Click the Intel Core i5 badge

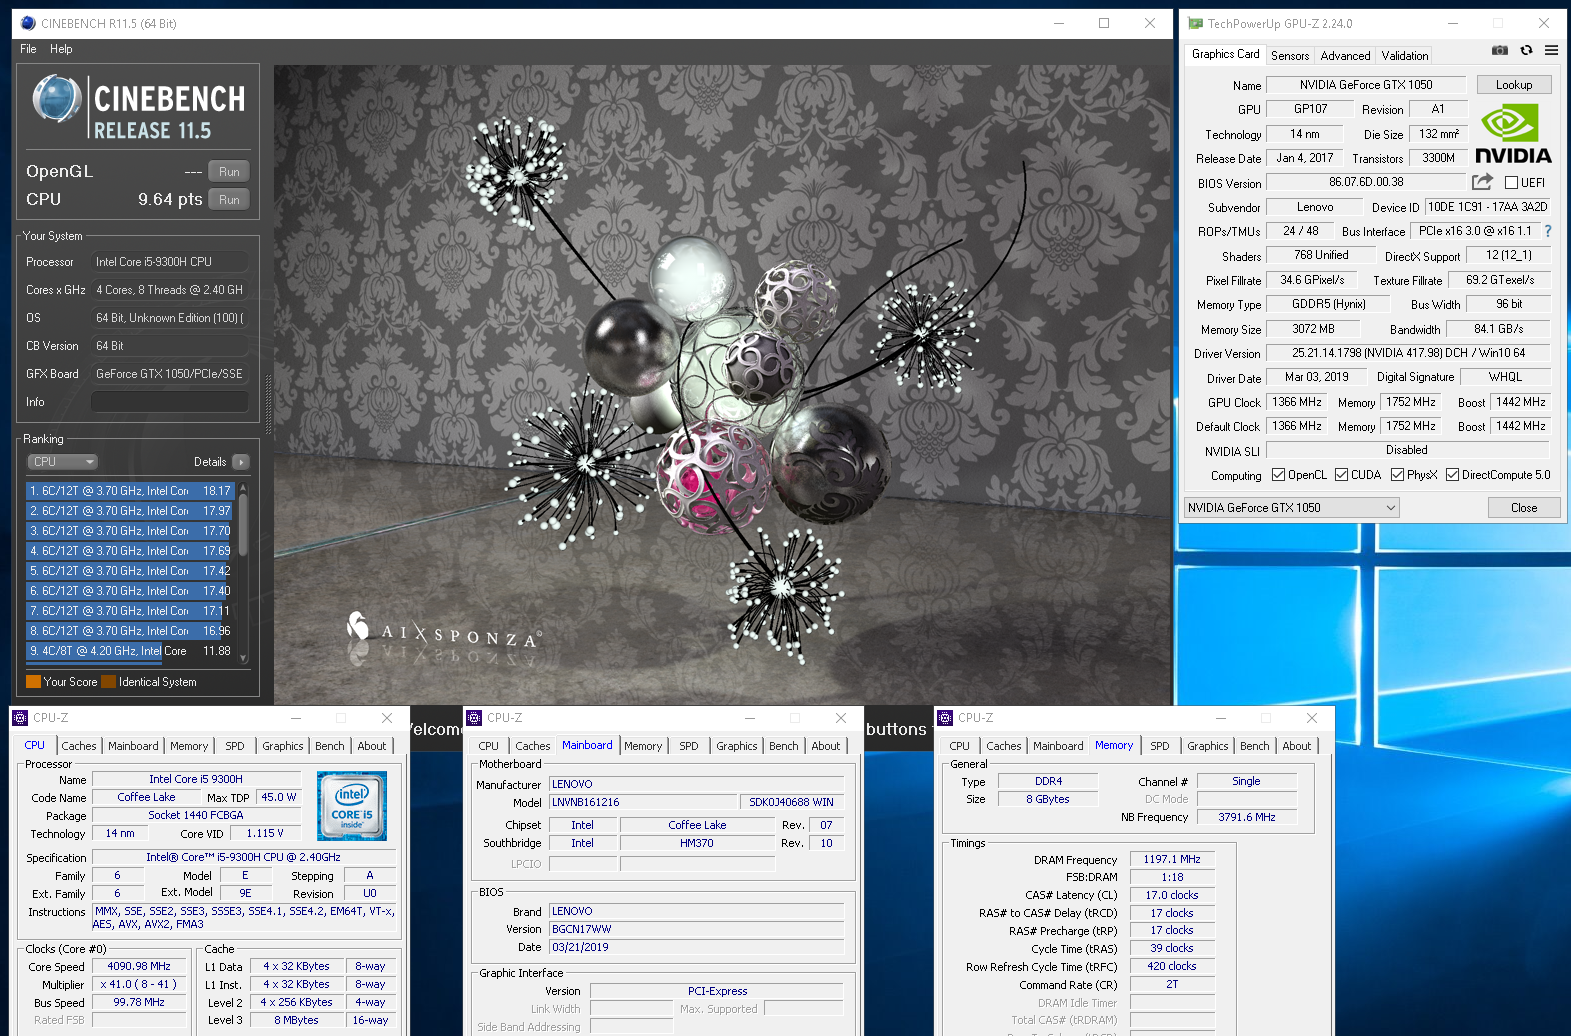[352, 806]
